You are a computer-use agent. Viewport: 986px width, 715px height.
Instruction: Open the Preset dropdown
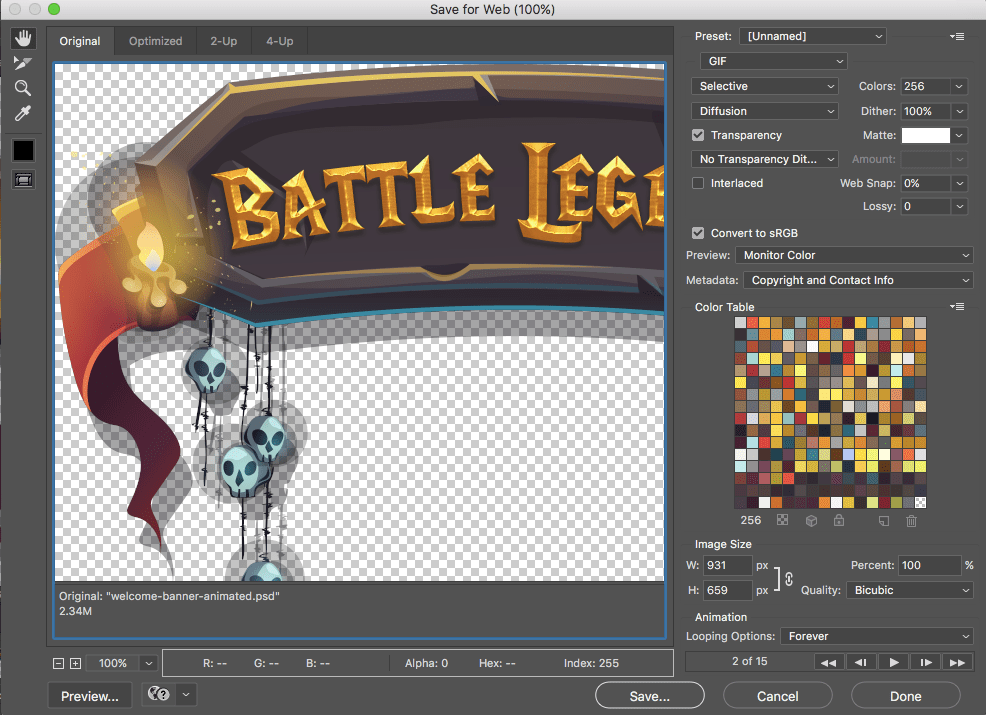(x=813, y=36)
